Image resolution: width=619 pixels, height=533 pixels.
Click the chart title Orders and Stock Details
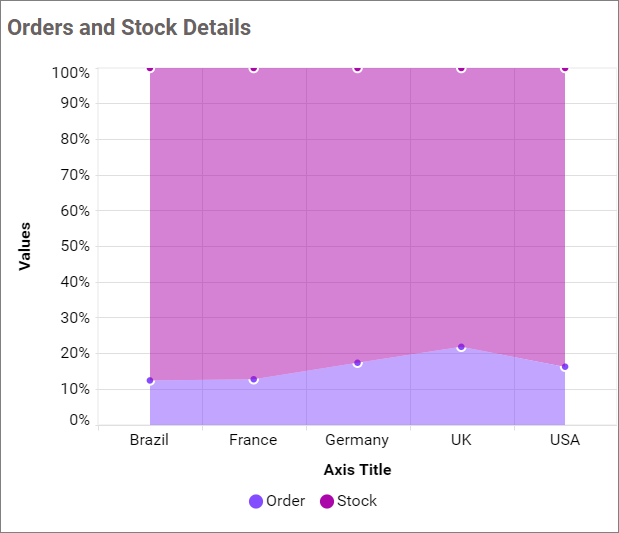pyautogui.click(x=129, y=27)
